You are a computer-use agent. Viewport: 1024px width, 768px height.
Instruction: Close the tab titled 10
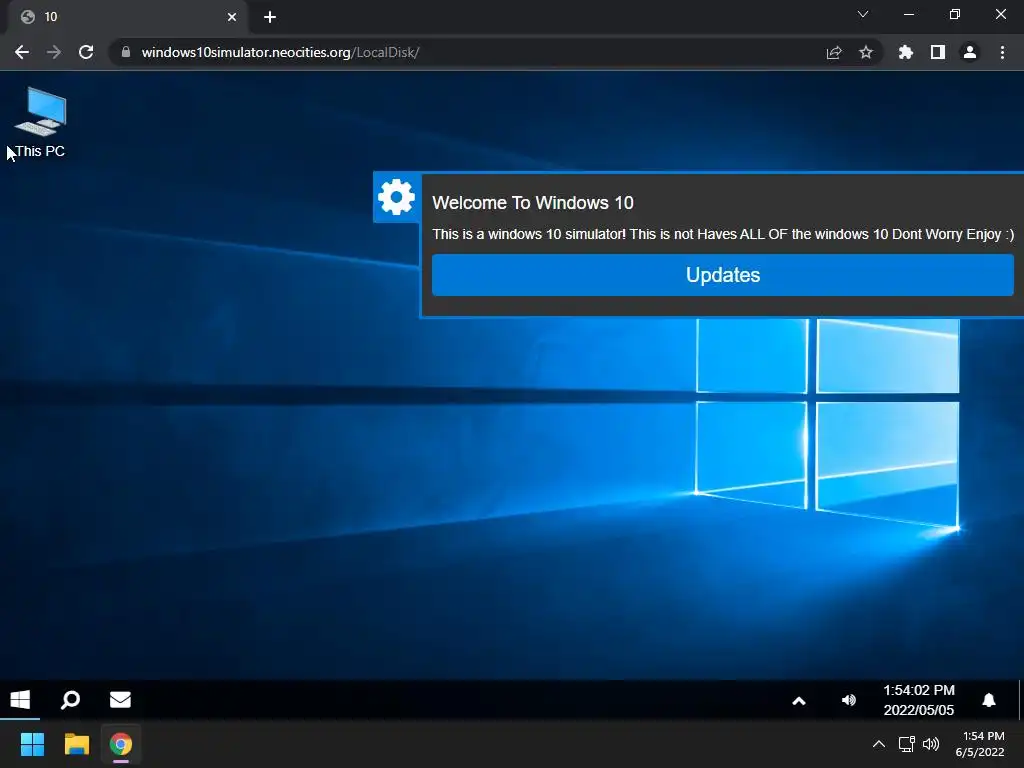pos(232,17)
